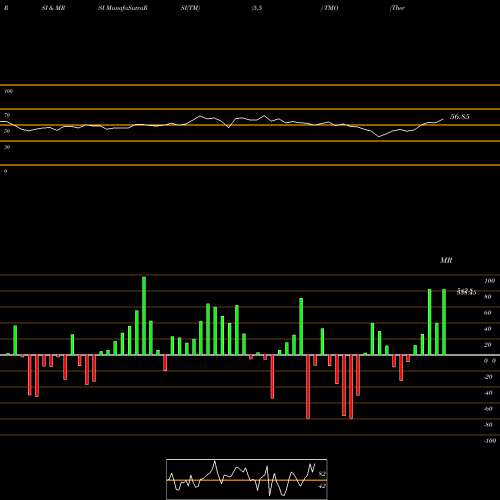Click the MR axis label -40
The width and height of the screenshot is (500, 500).
click(488, 393)
